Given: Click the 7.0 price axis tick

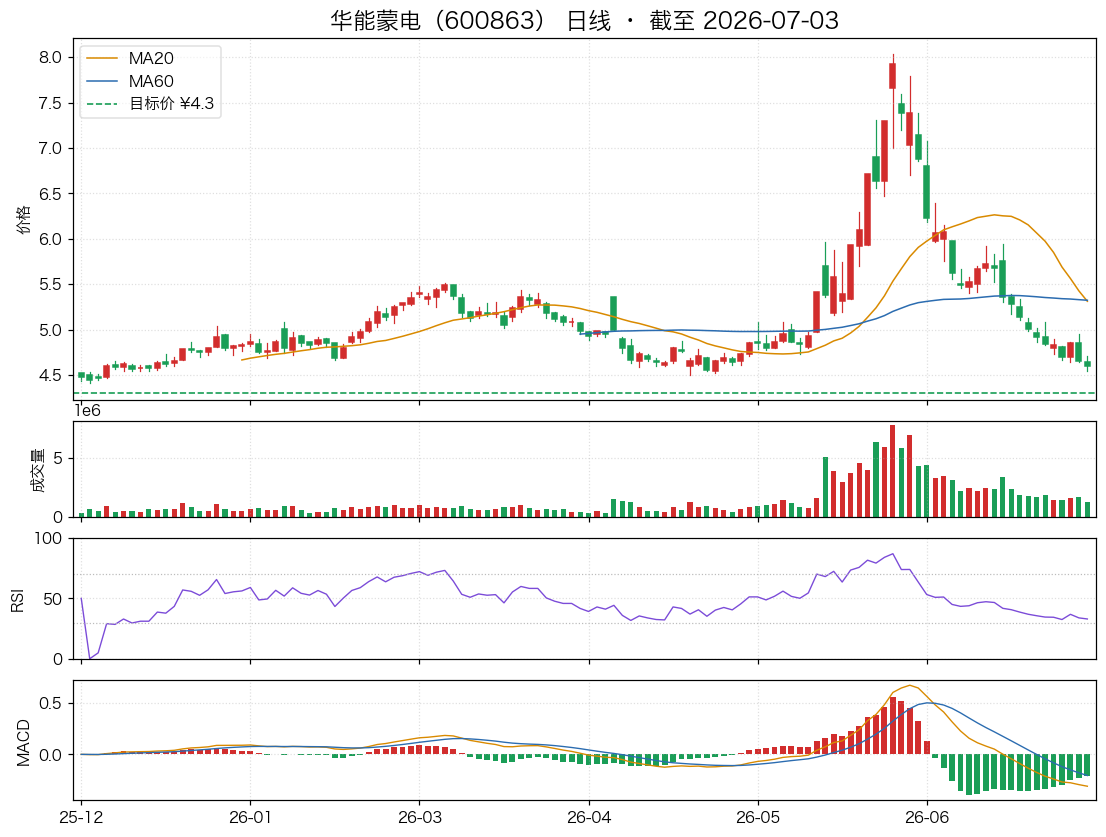Looking at the screenshot, I should [x=51, y=149].
